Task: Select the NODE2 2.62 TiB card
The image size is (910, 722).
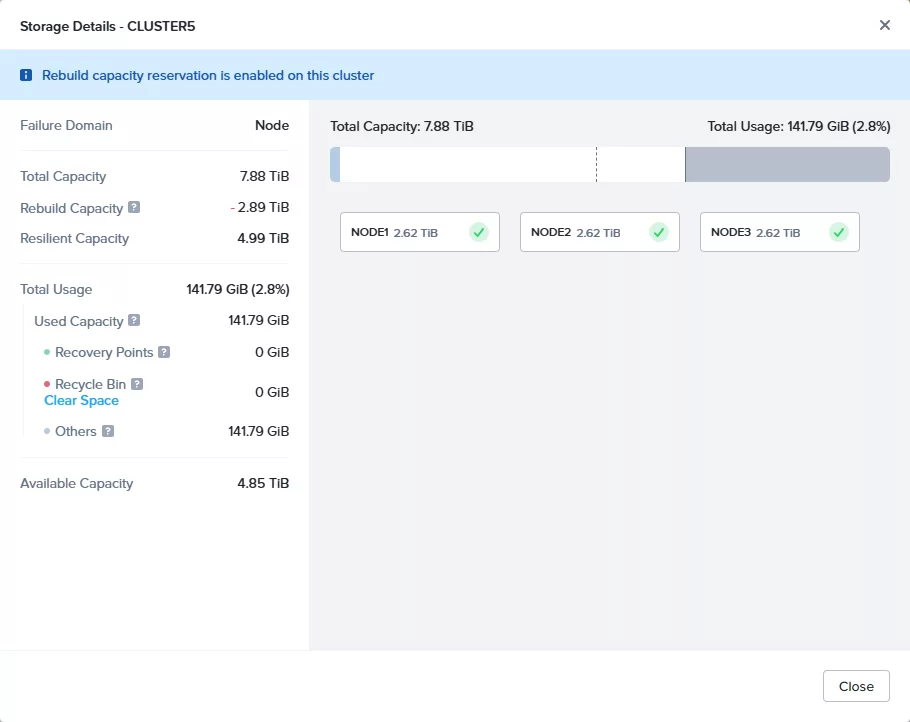Action: tap(599, 232)
